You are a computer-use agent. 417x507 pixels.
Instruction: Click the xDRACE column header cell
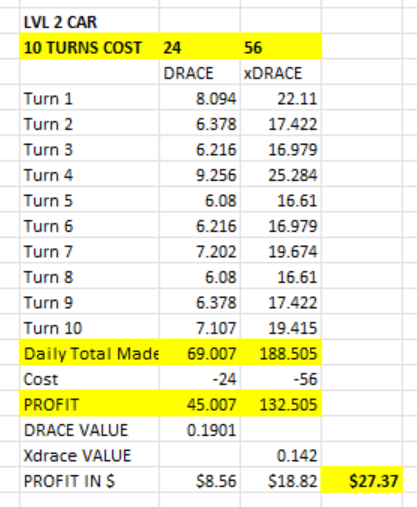pos(281,73)
